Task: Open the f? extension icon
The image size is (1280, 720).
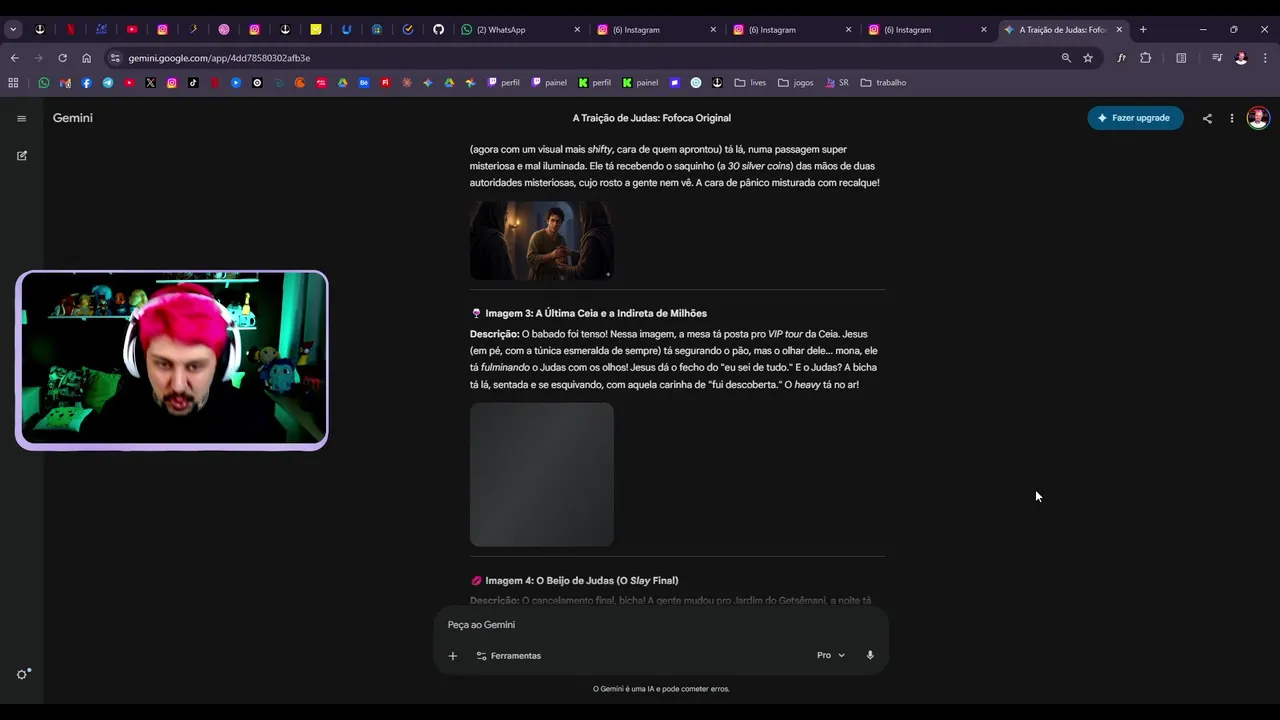Action: click(1121, 58)
